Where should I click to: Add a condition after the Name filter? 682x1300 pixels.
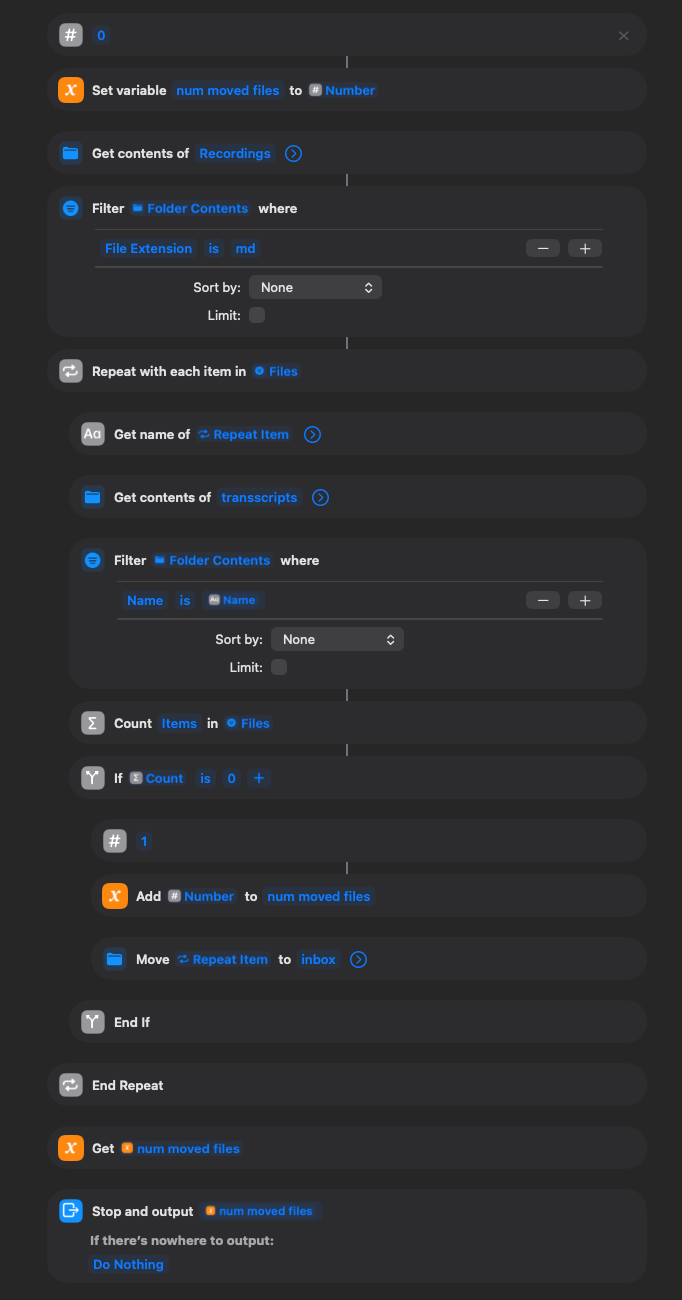click(x=585, y=600)
